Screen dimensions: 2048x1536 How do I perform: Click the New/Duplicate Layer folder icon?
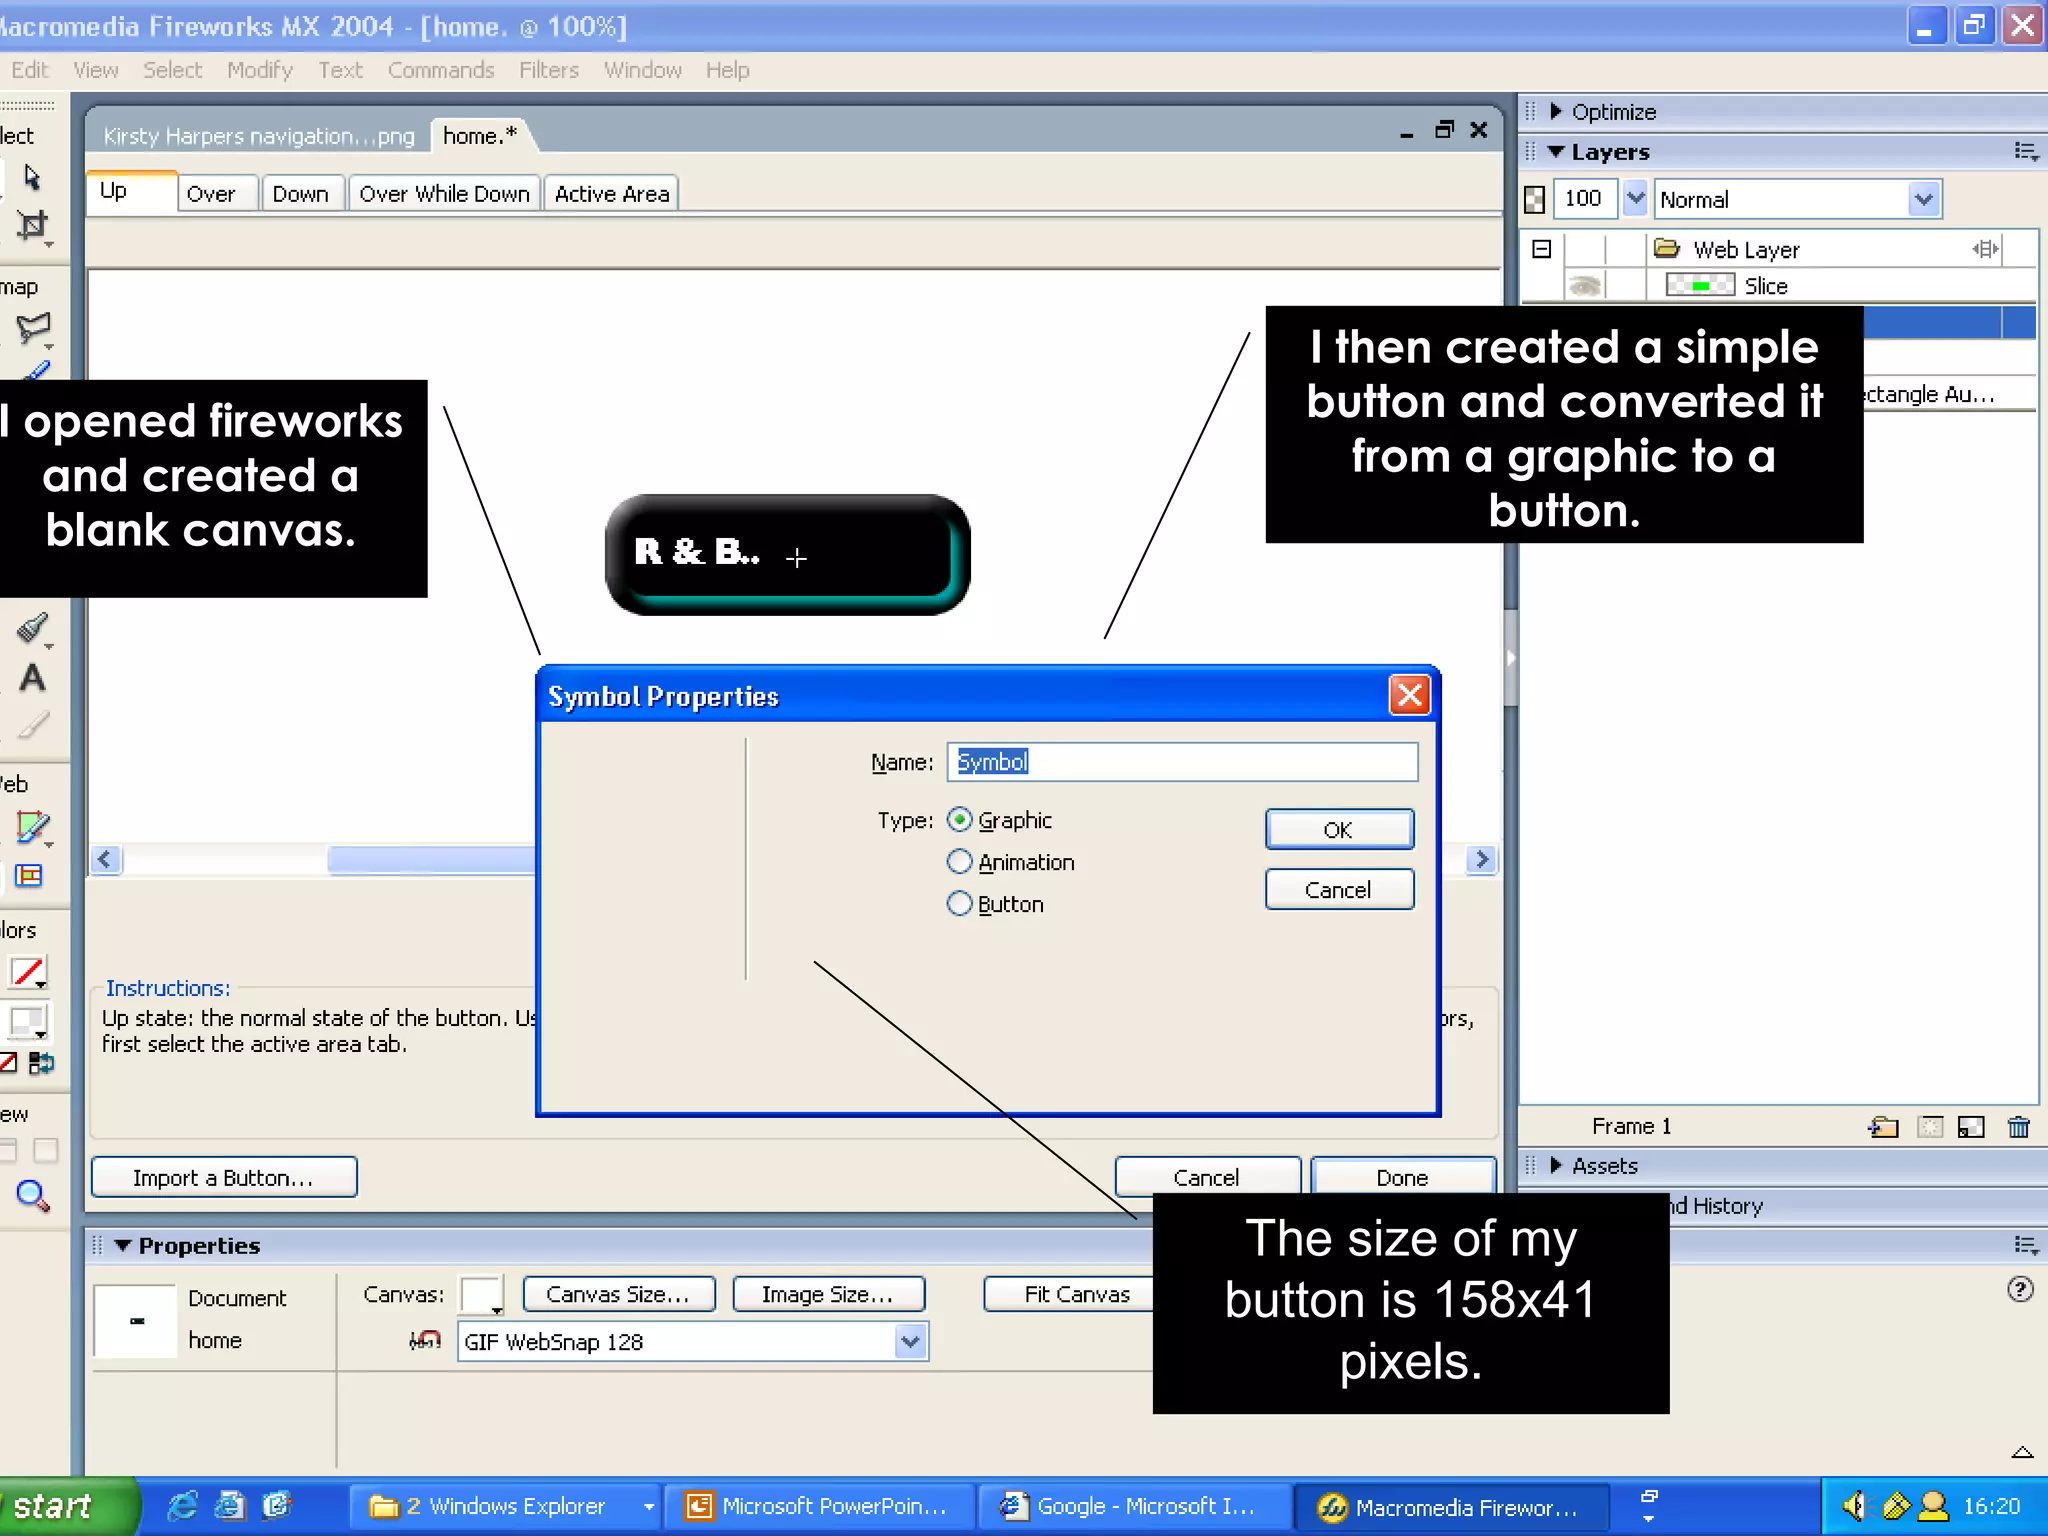click(x=1883, y=1127)
